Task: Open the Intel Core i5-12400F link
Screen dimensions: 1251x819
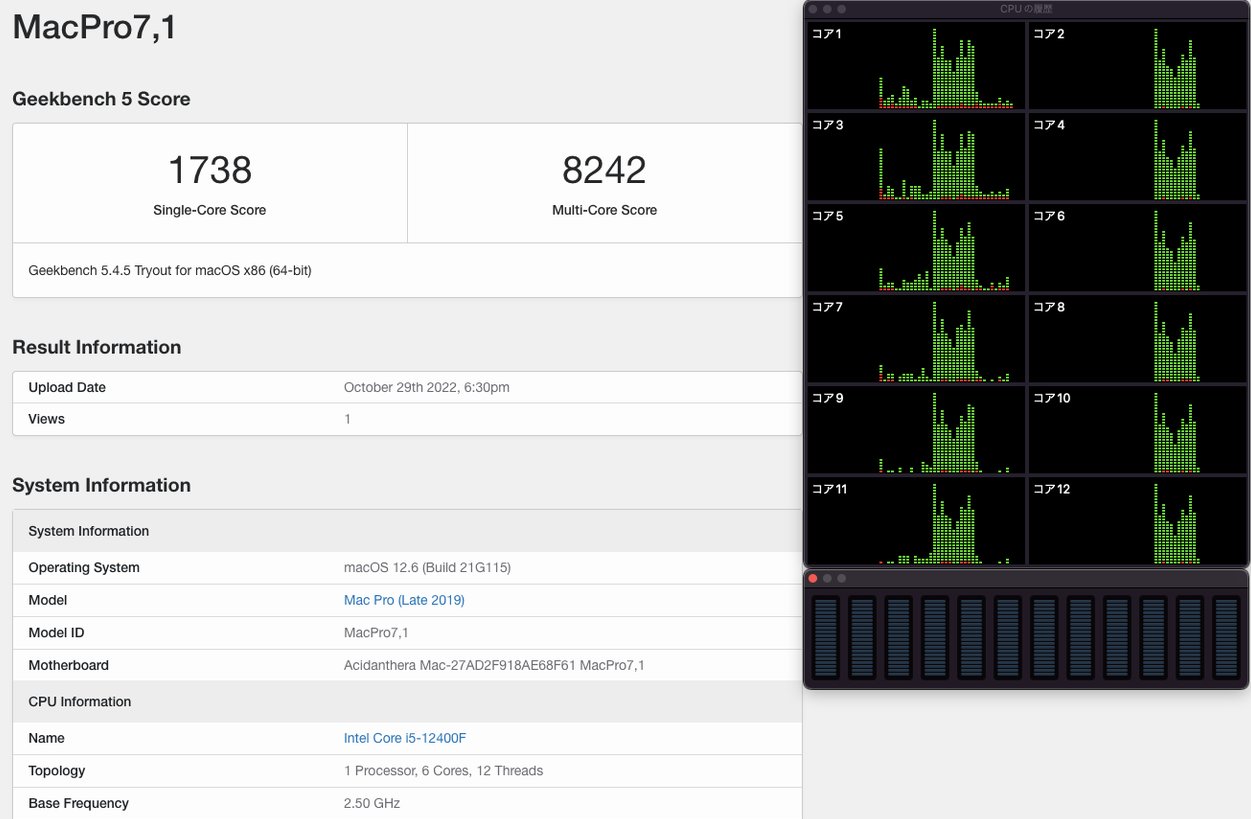Action: pos(405,738)
